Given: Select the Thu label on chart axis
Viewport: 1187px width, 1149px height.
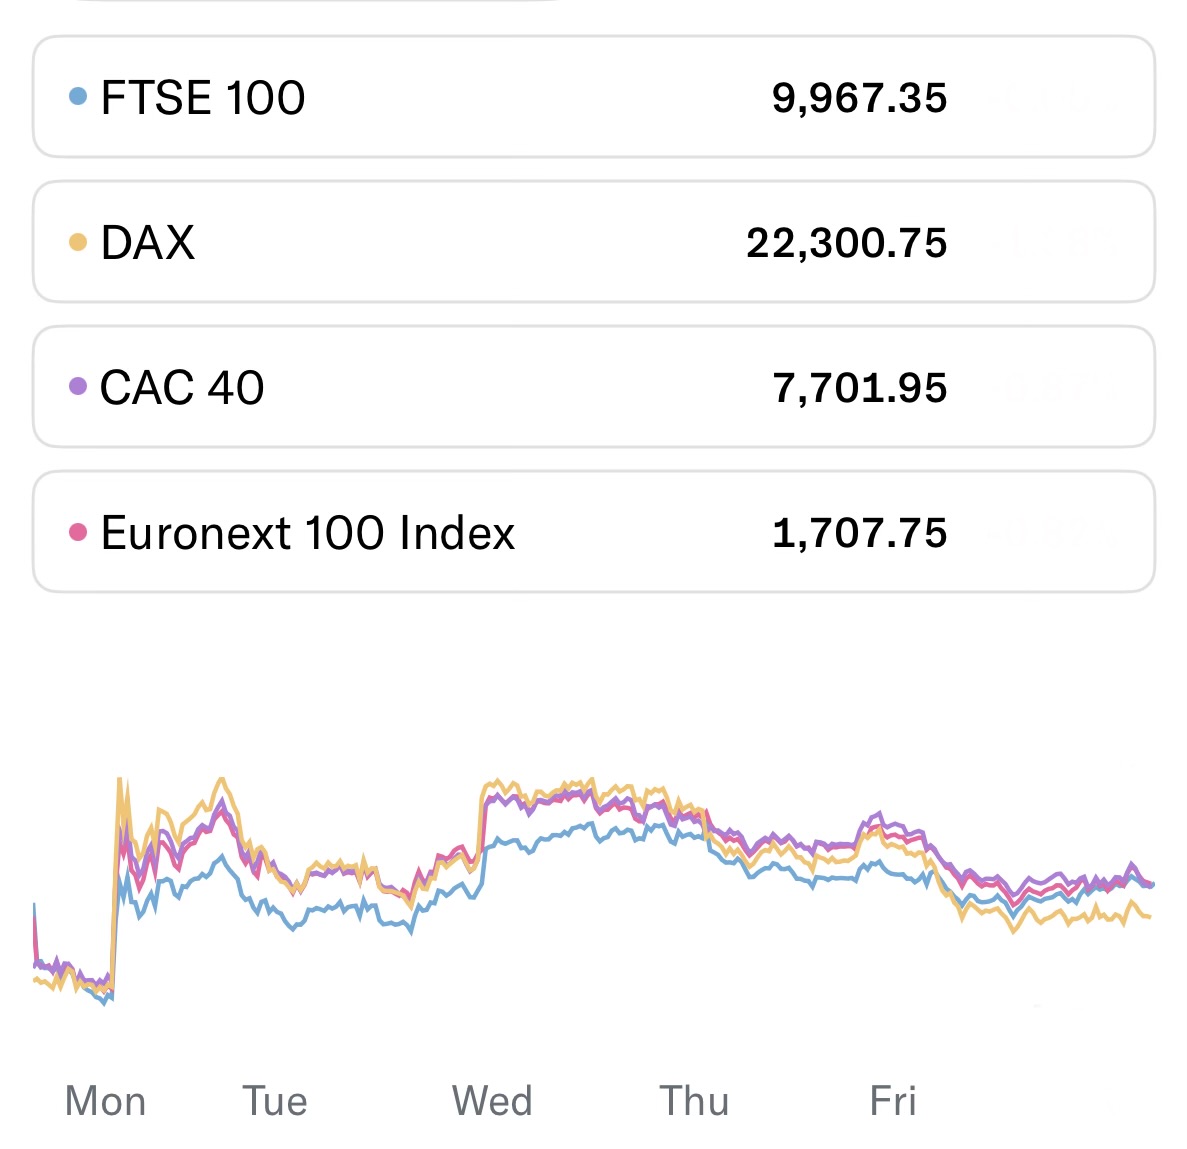Looking at the screenshot, I should click(694, 1101).
